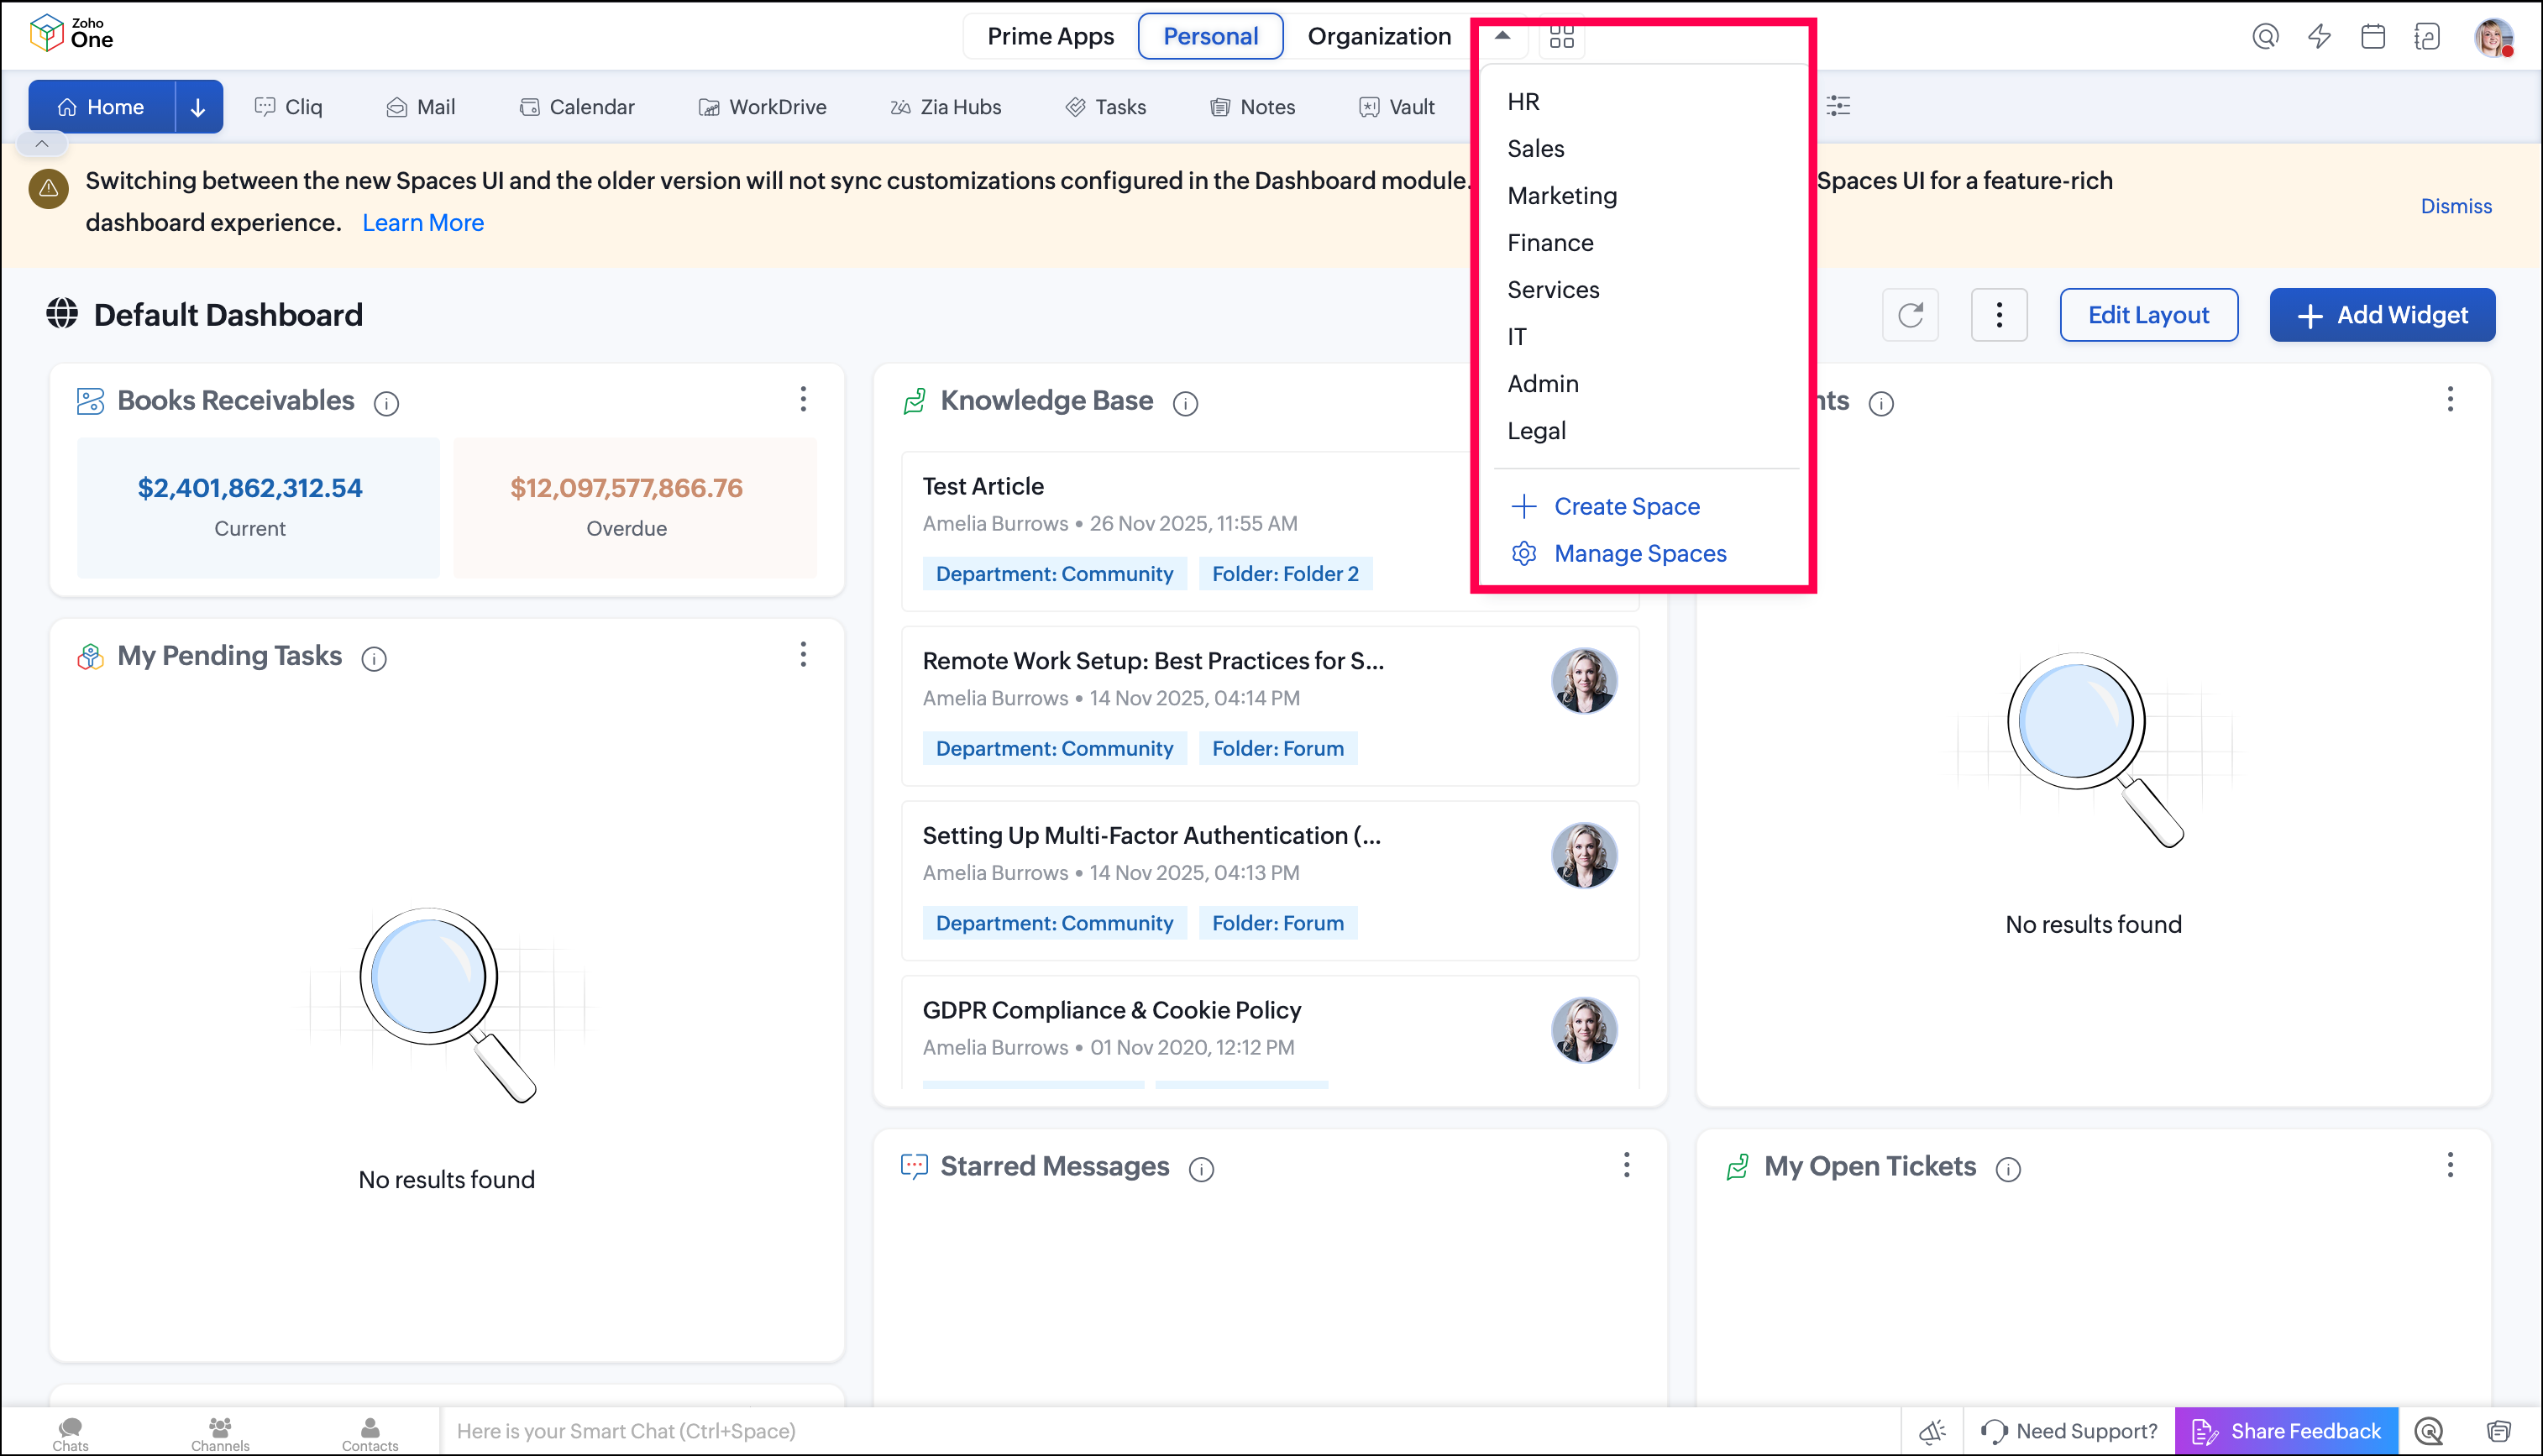
Task: Show Starred Messages info icon
Action: point(1201,1169)
